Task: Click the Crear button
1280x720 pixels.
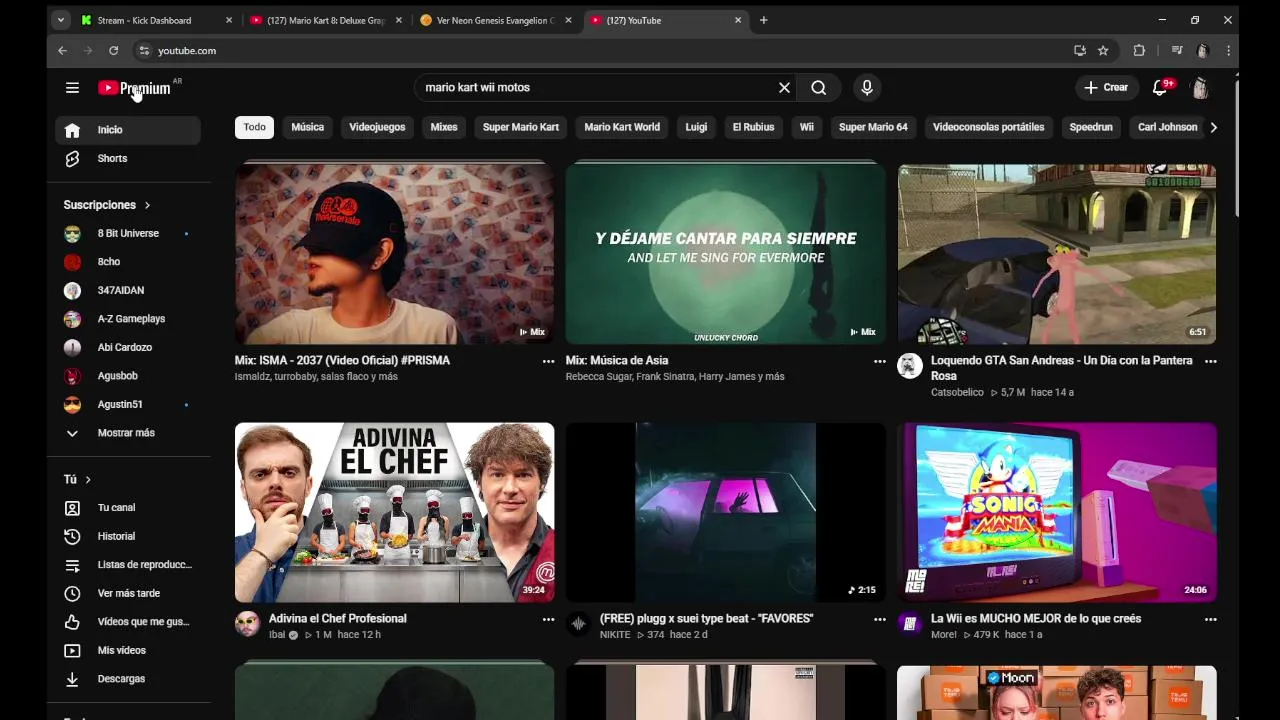Action: tap(1105, 88)
